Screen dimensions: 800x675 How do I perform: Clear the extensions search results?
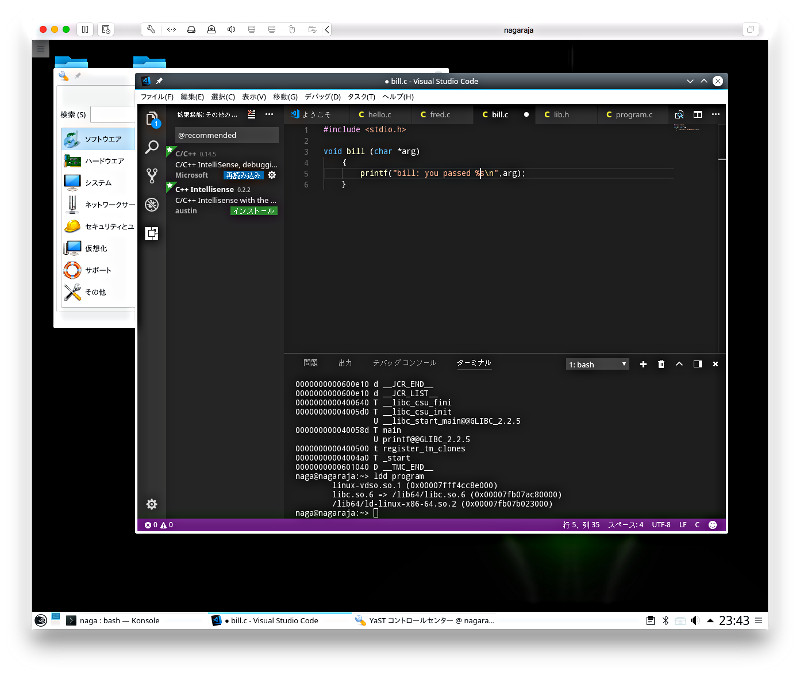click(x=252, y=114)
